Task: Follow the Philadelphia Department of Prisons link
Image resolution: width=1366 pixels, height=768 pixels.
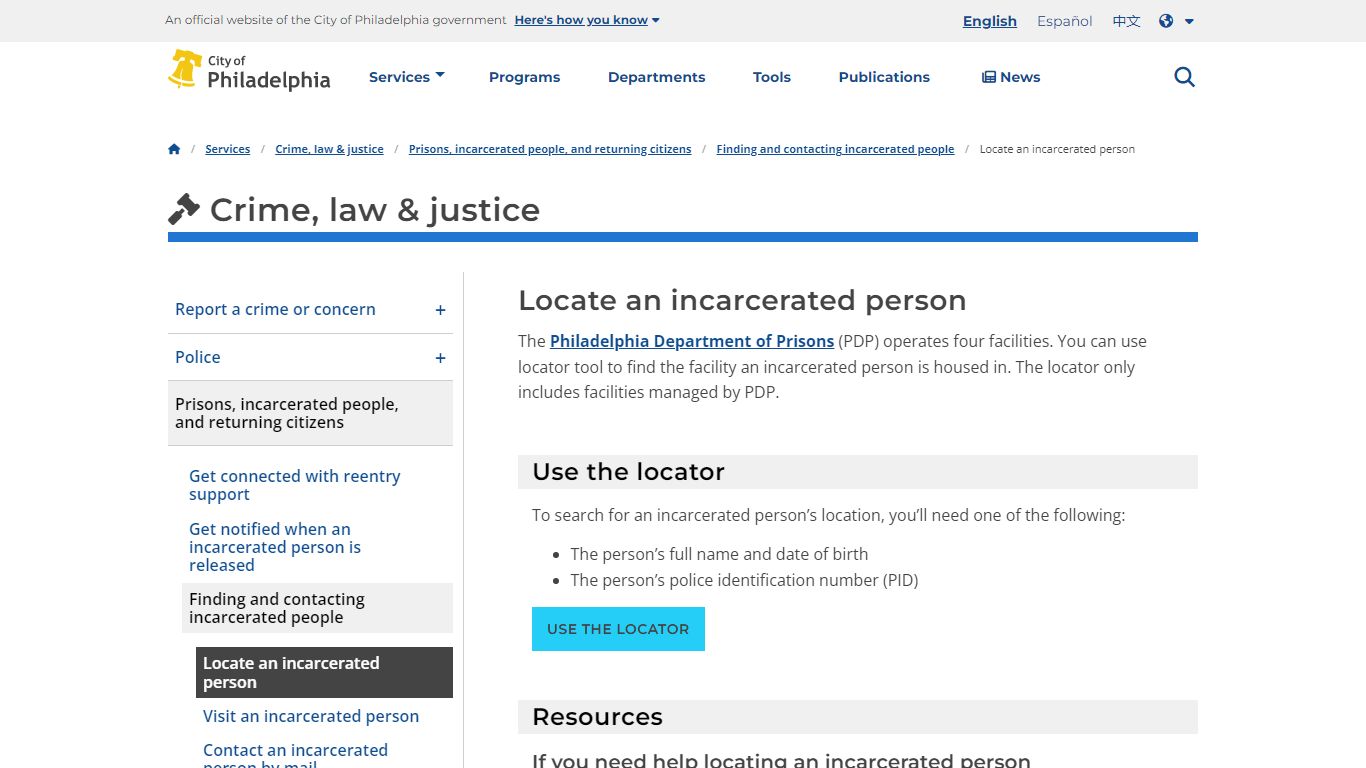Action: [691, 341]
